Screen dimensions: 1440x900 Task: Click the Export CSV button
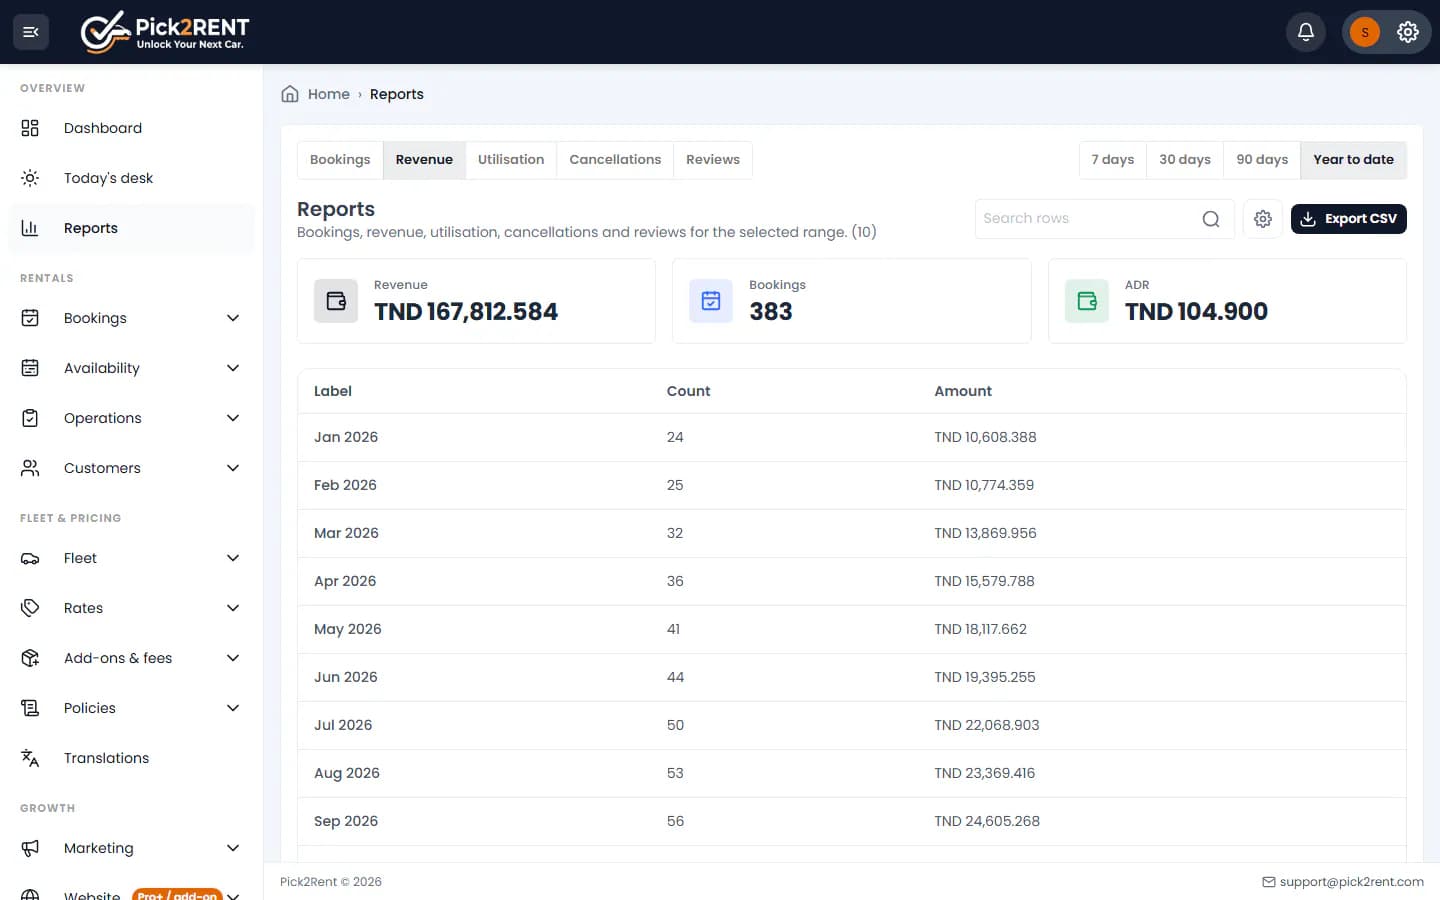coord(1348,219)
